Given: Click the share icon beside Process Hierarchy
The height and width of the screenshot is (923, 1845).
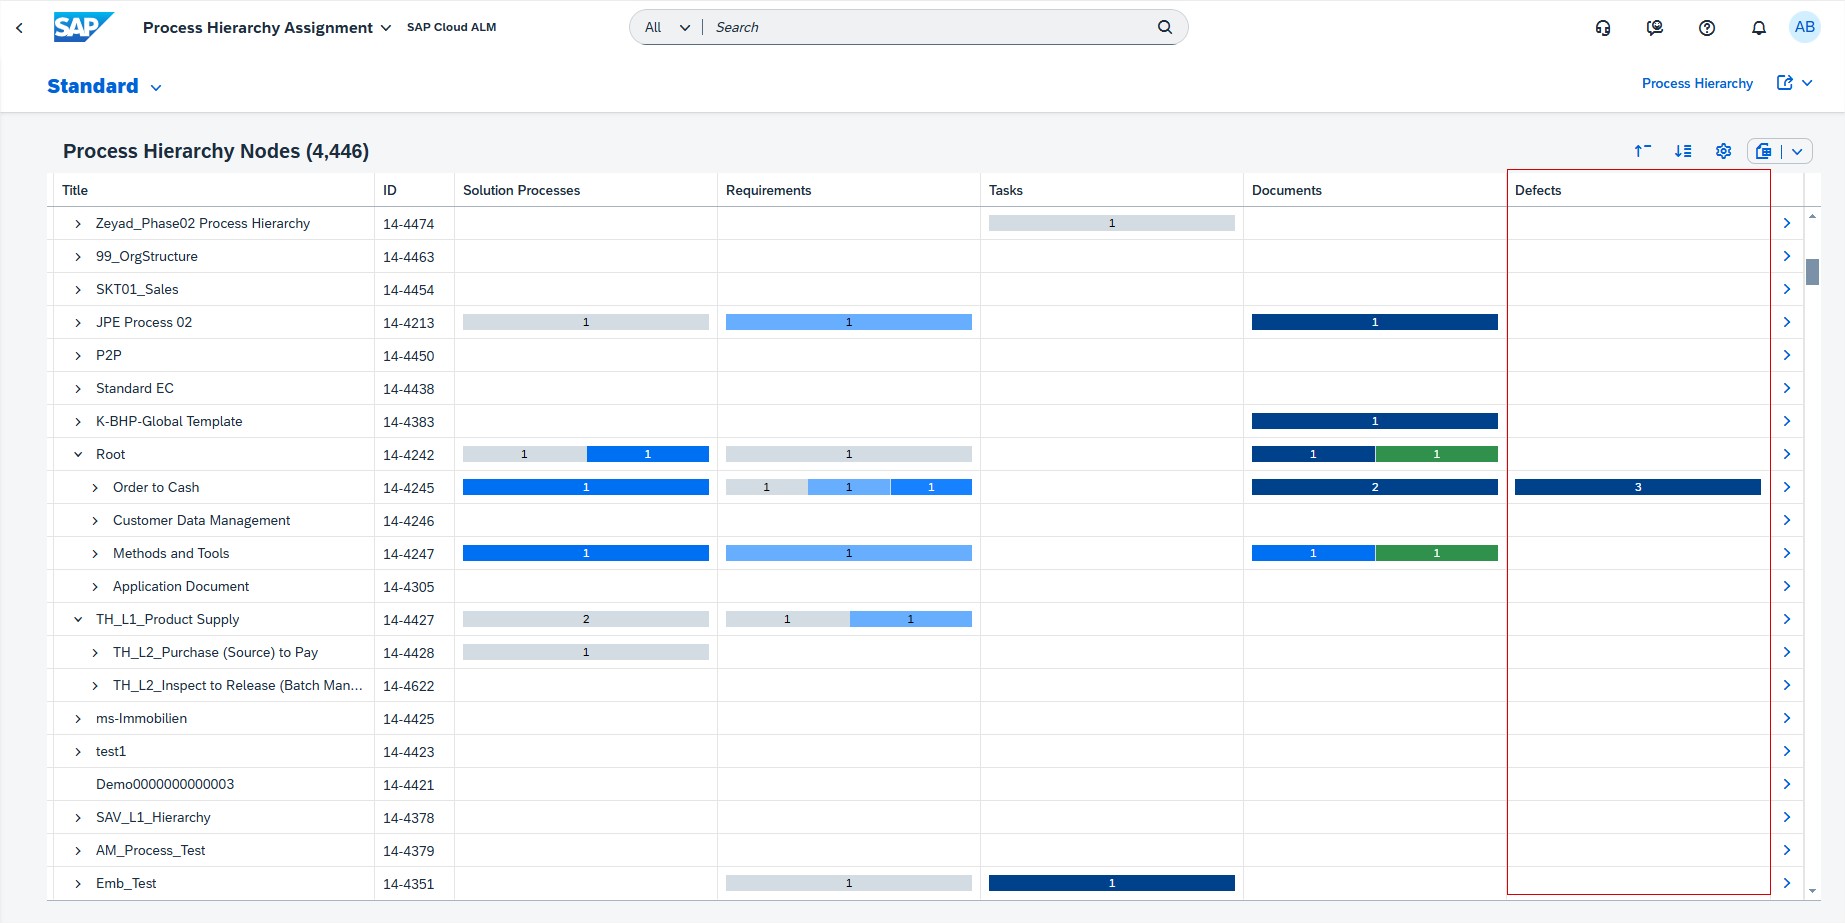Looking at the screenshot, I should point(1785,83).
